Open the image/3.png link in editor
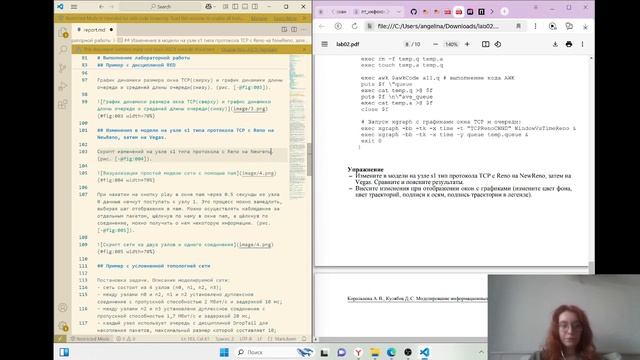Image resolution: width=640 pixels, height=360 pixels. 249,109
